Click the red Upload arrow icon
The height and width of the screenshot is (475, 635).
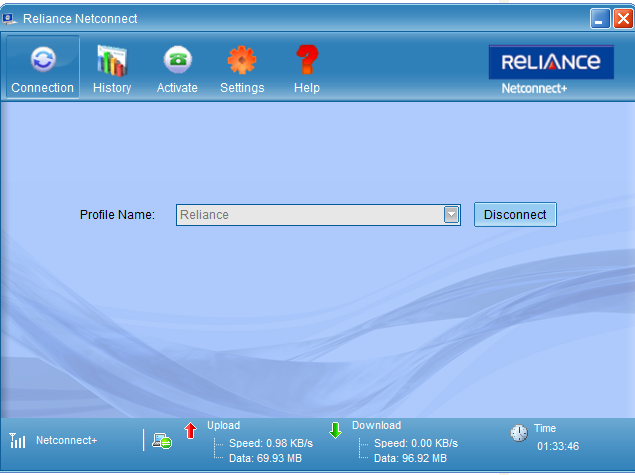[x=191, y=431]
